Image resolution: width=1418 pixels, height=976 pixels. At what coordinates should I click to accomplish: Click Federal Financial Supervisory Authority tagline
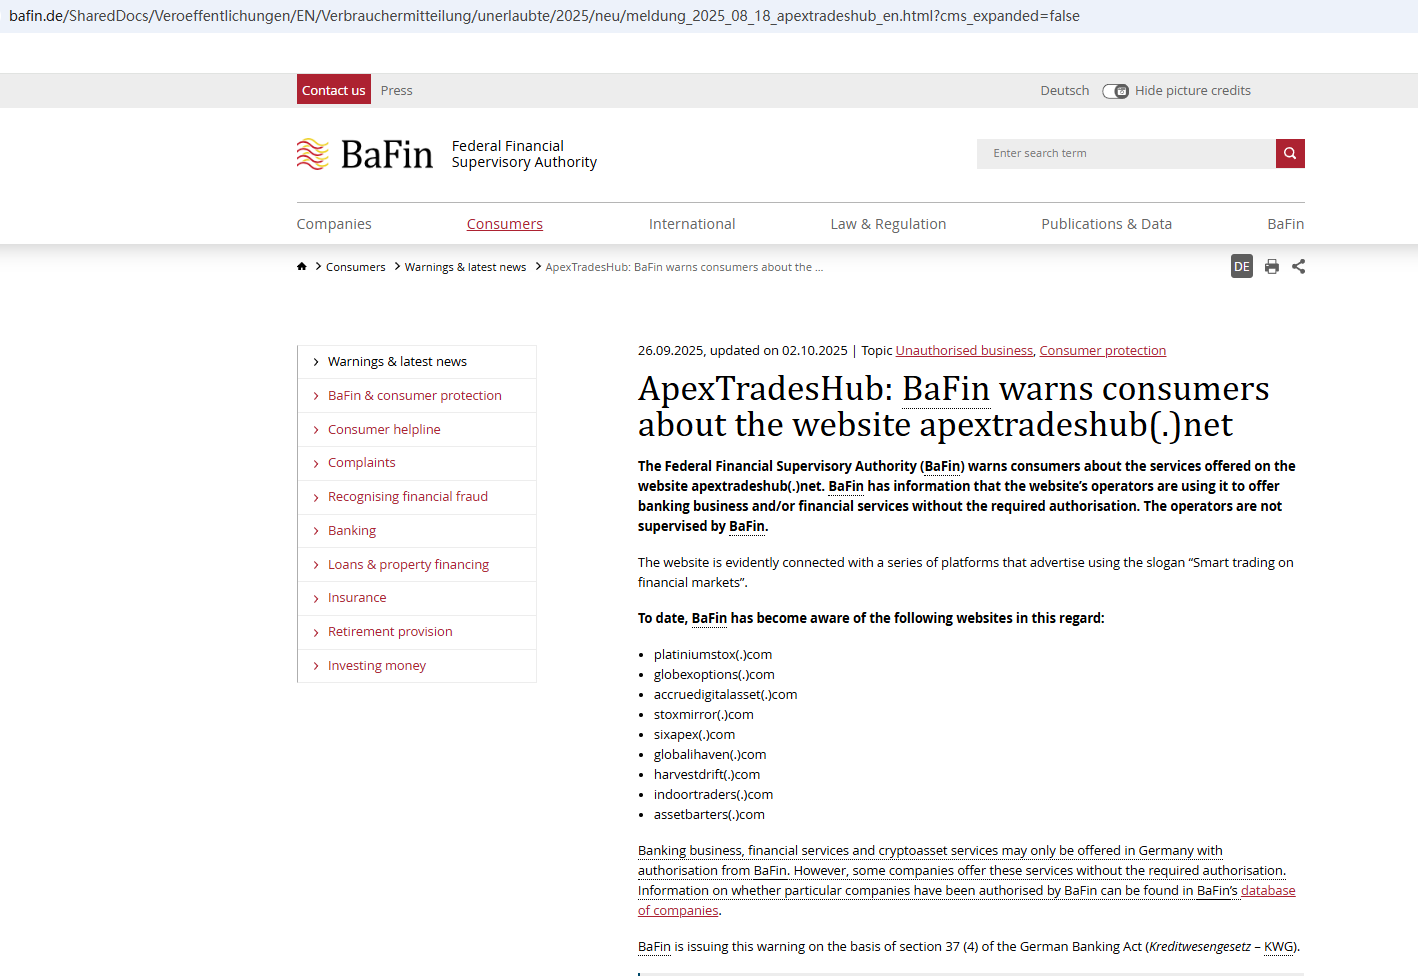tap(524, 154)
